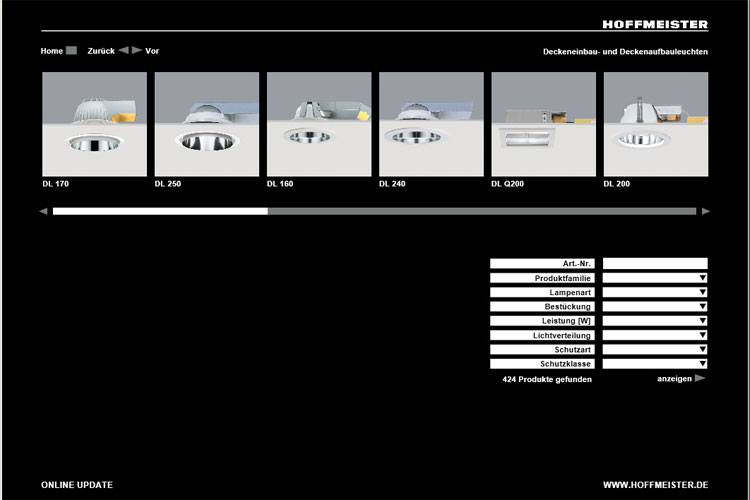Click the anzeigen arrow icon
The width and height of the screenshot is (750, 500).
click(700, 378)
